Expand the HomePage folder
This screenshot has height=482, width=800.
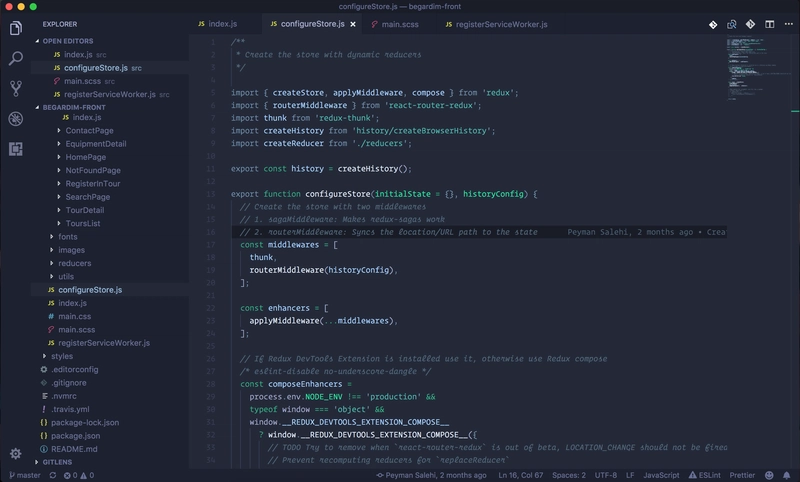[x=85, y=157]
